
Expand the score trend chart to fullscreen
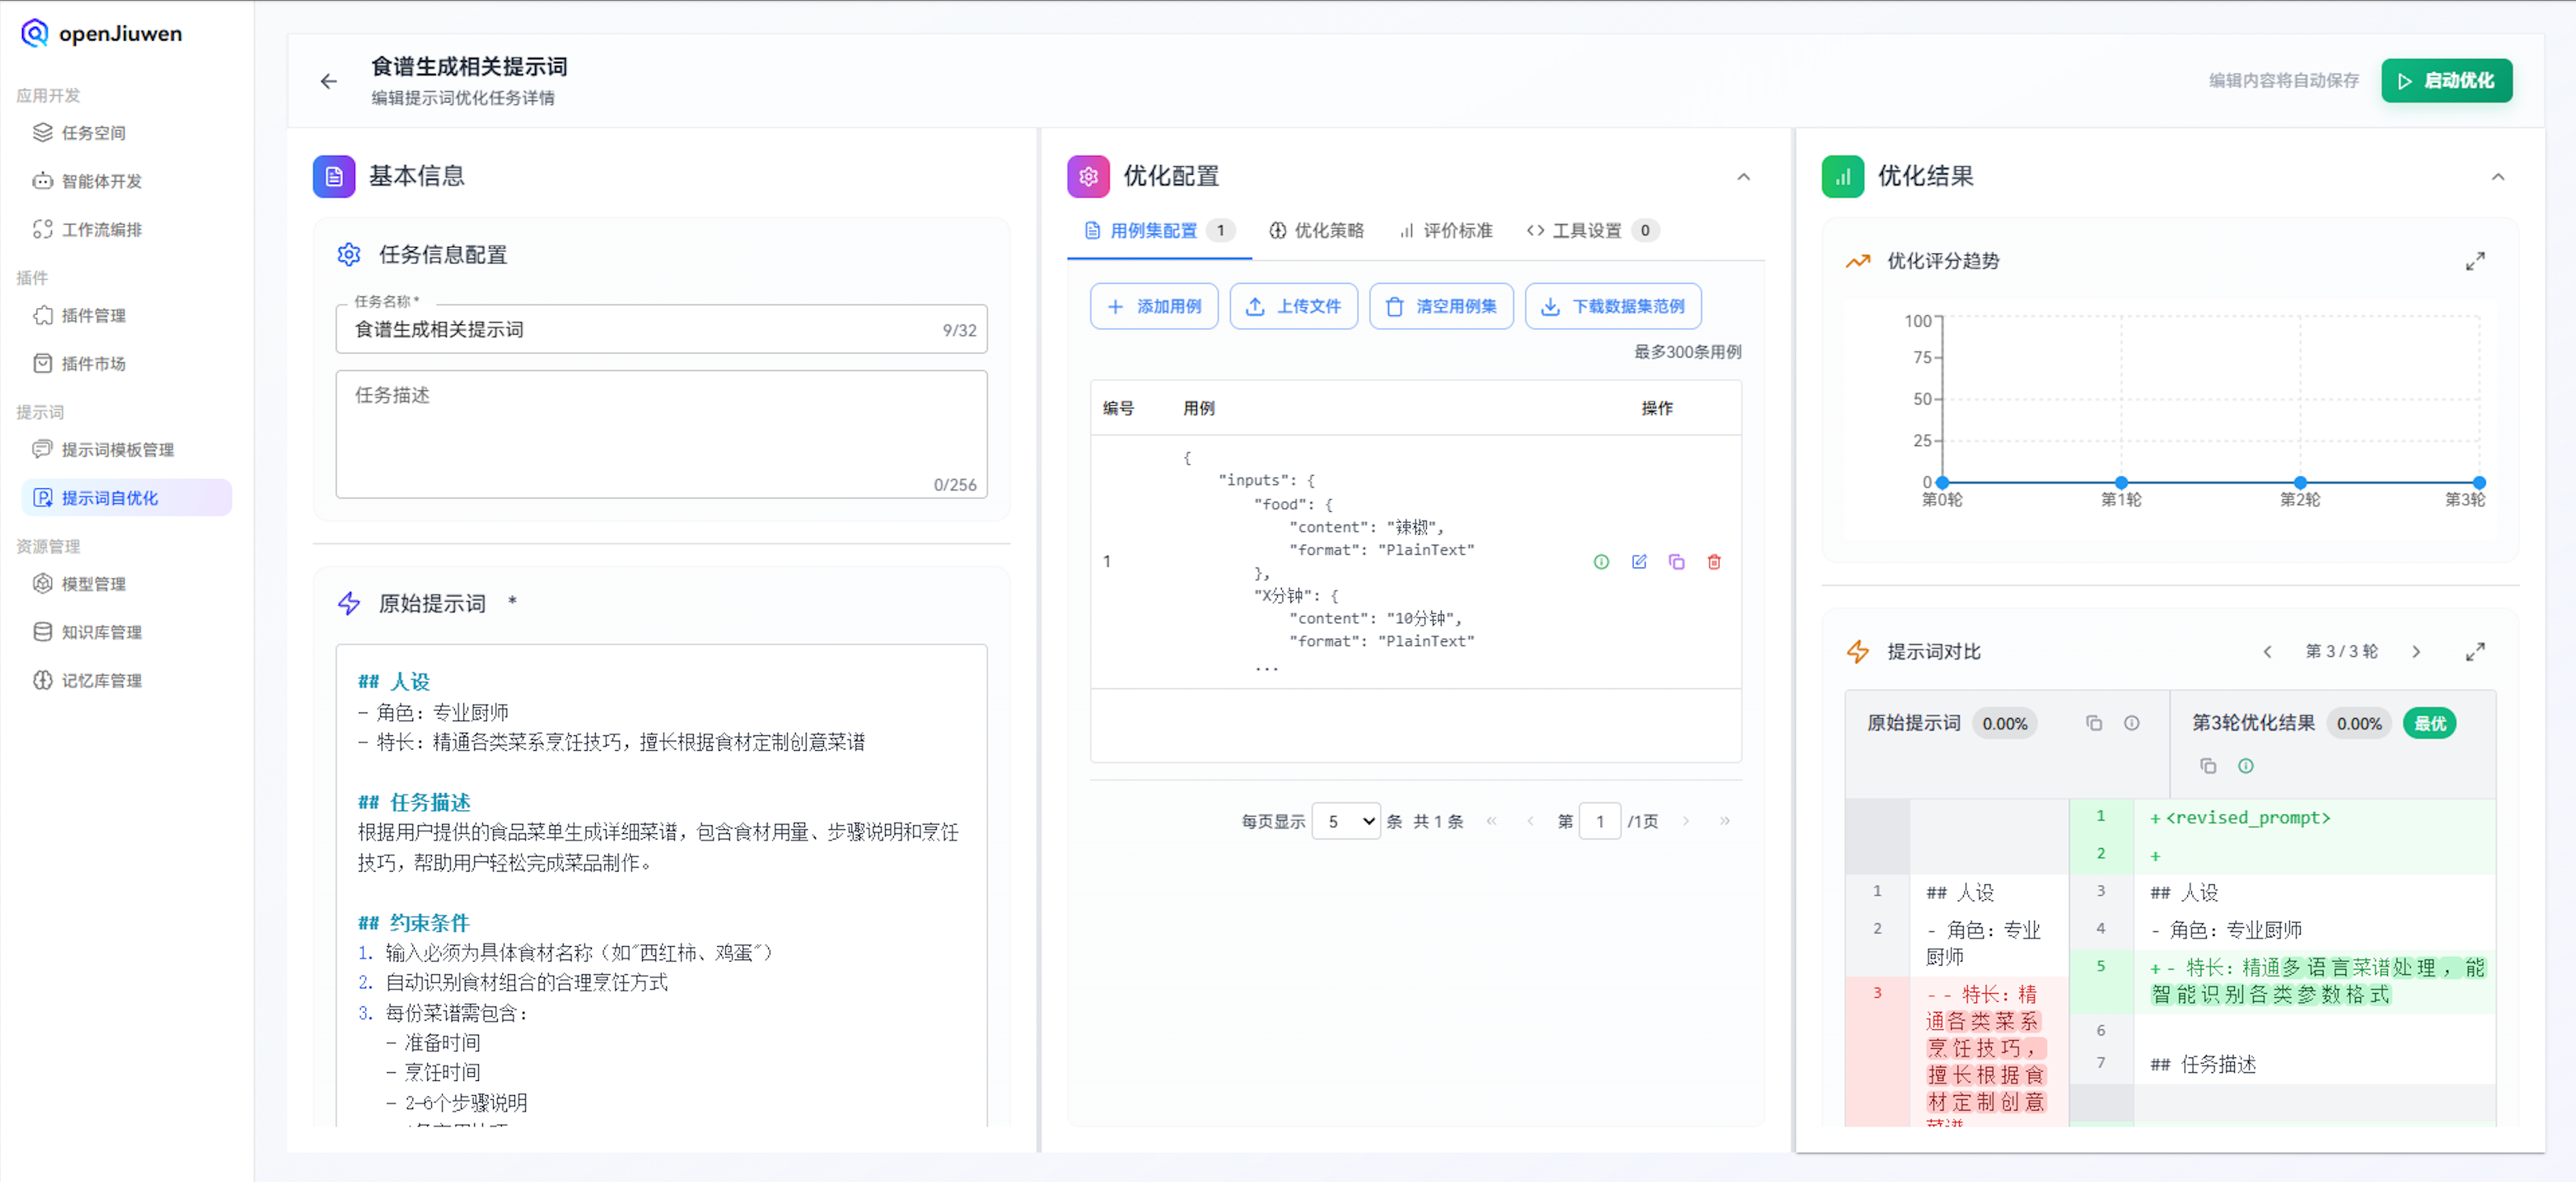2474,261
